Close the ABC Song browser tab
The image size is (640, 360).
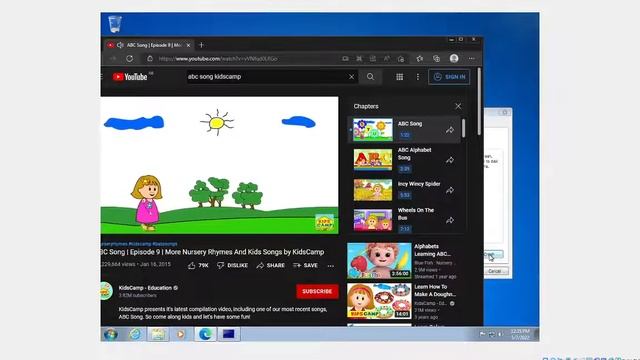pos(188,45)
